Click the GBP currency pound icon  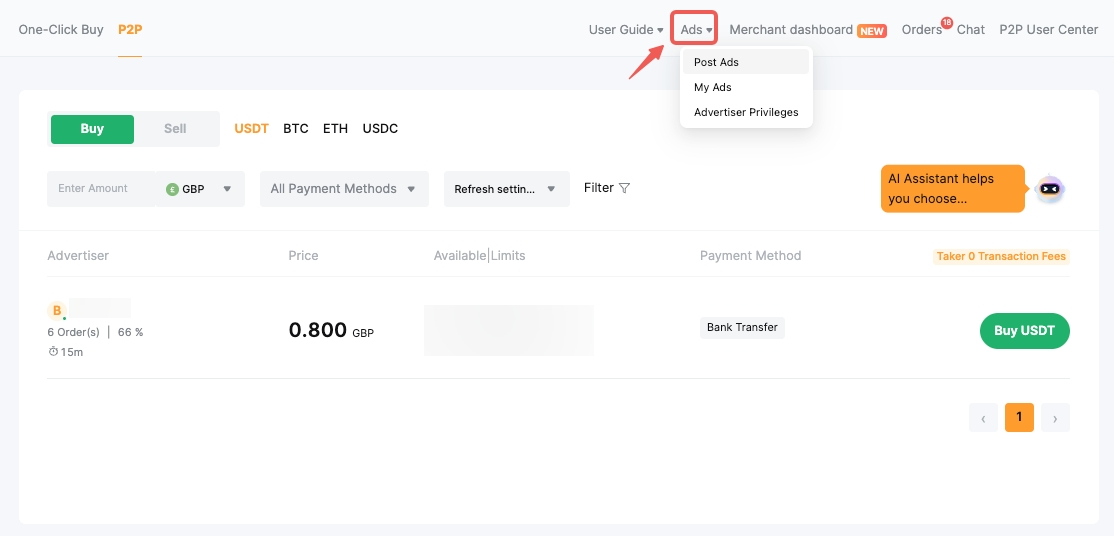[172, 189]
